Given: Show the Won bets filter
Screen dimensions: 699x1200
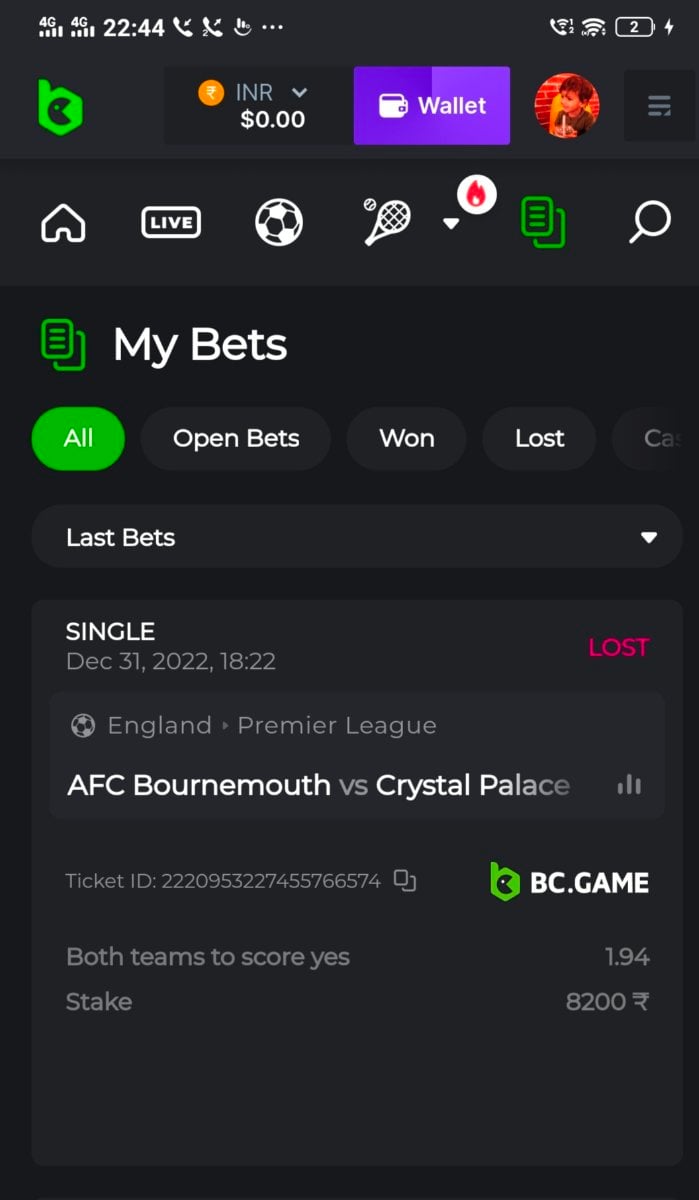Looking at the screenshot, I should [x=406, y=438].
